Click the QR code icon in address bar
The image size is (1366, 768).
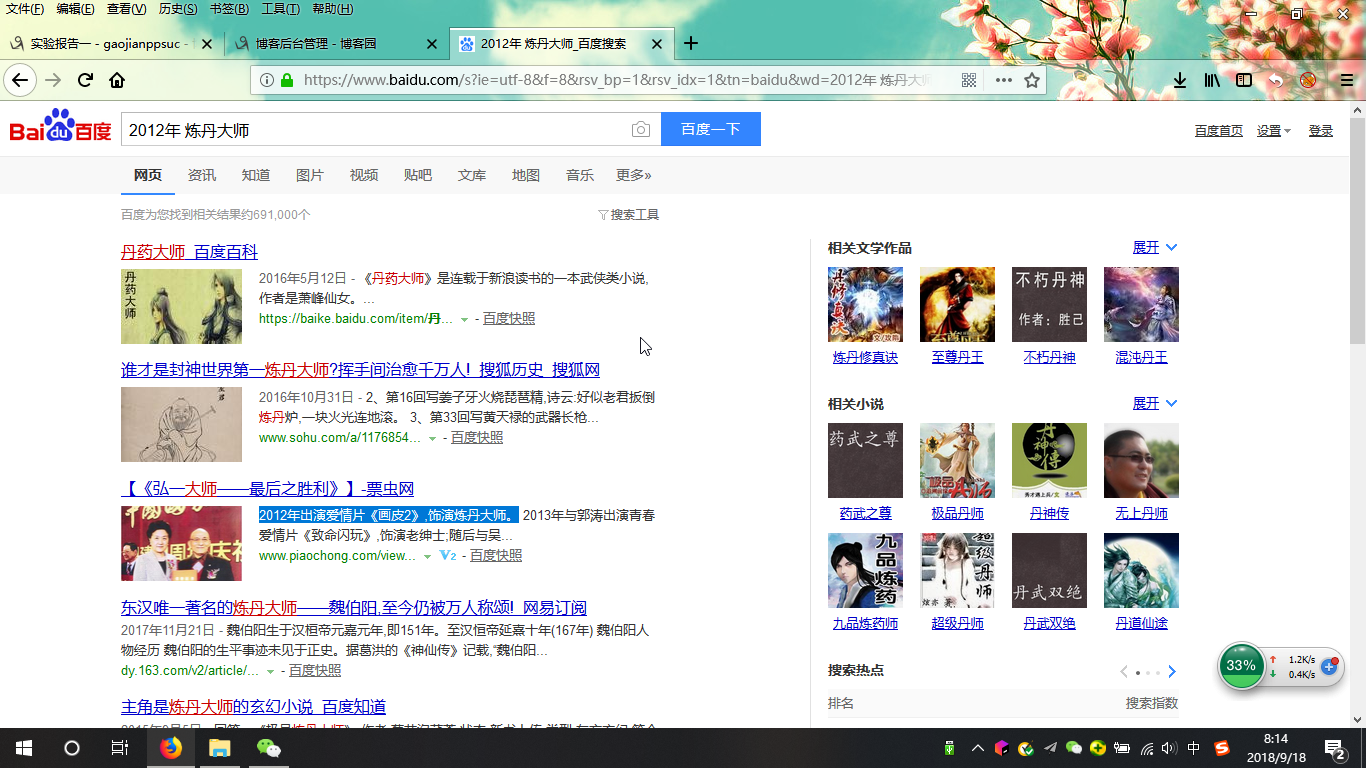click(968, 80)
